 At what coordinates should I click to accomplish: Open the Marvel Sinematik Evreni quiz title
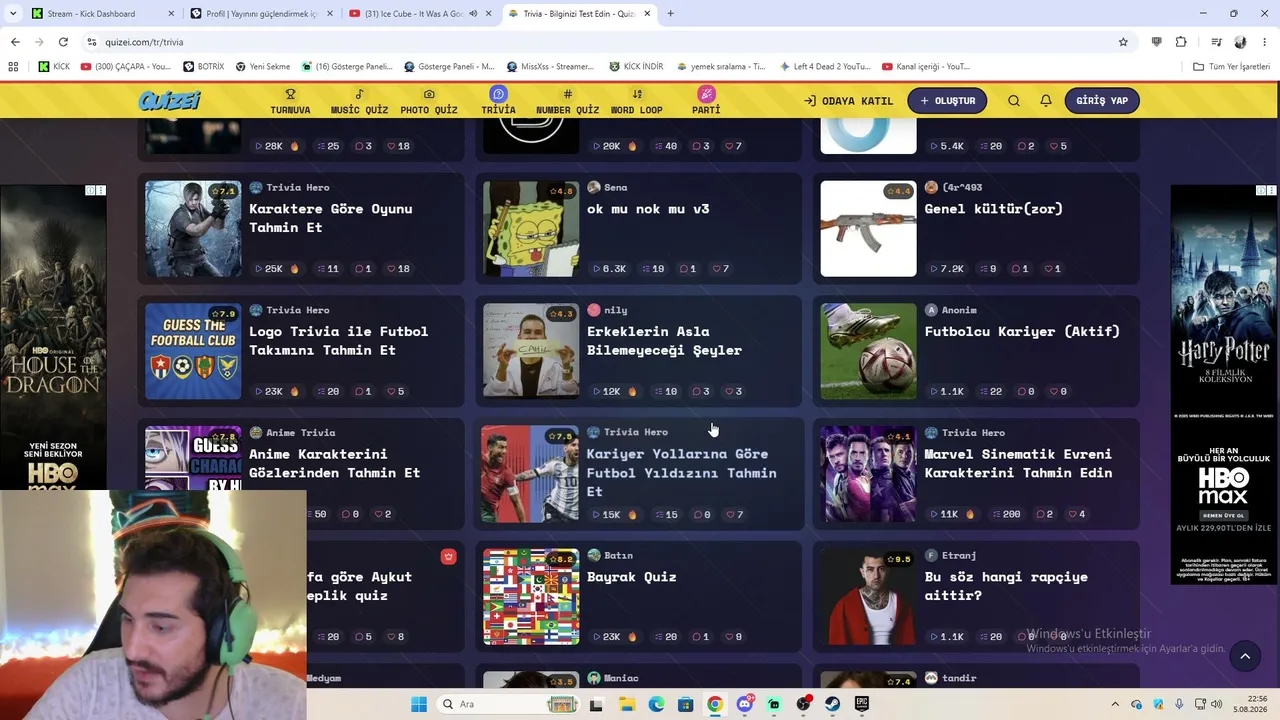coord(1018,463)
